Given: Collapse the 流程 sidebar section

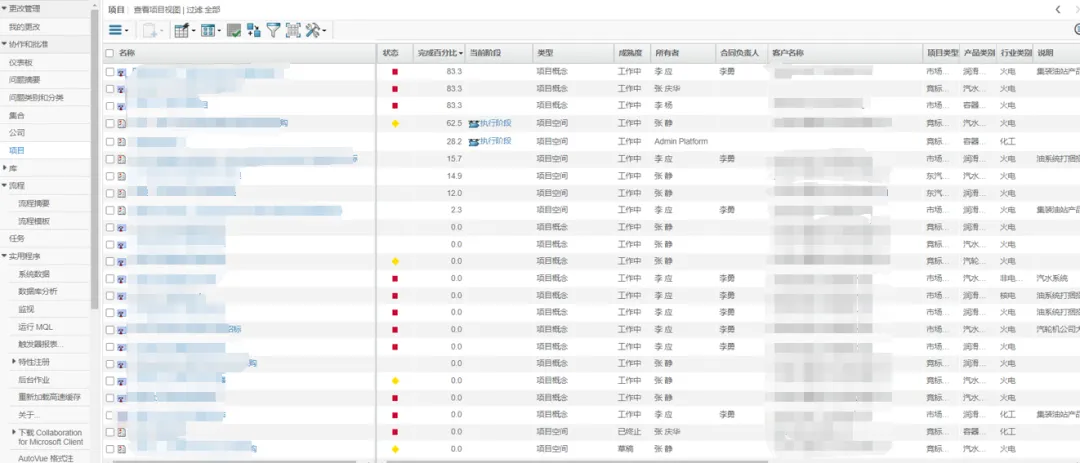Looking at the screenshot, I should click(x=4, y=186).
